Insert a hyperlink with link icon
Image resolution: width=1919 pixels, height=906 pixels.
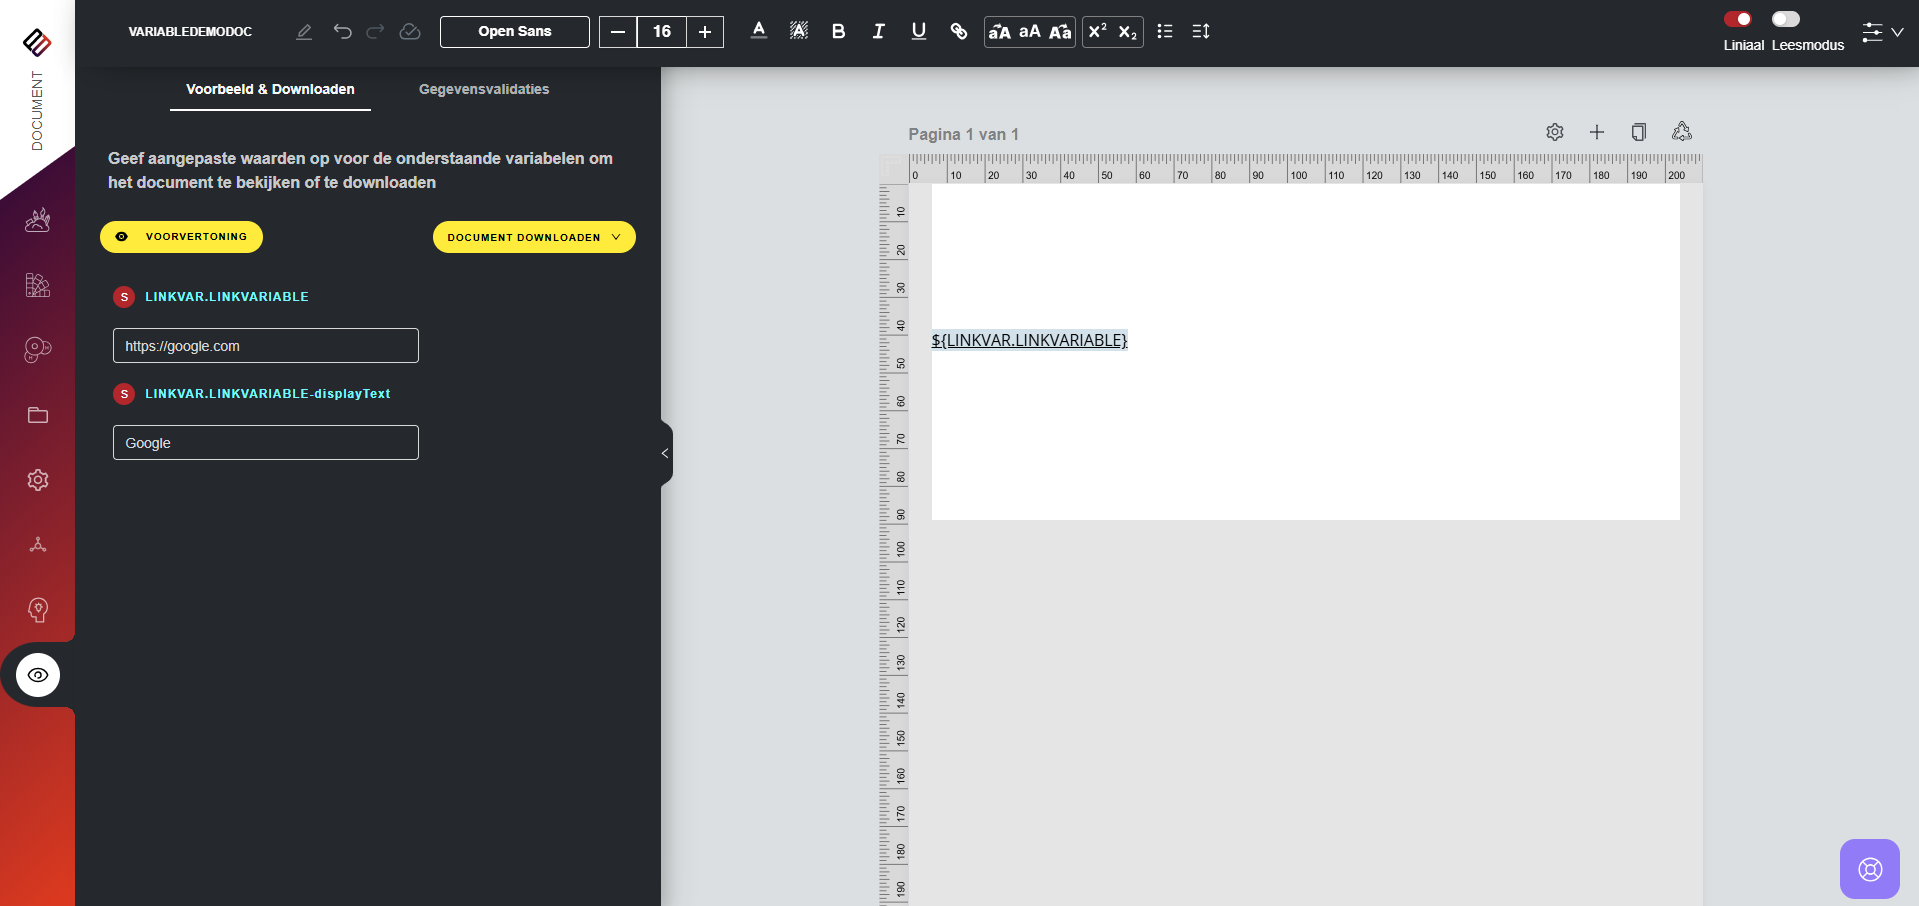tap(958, 32)
